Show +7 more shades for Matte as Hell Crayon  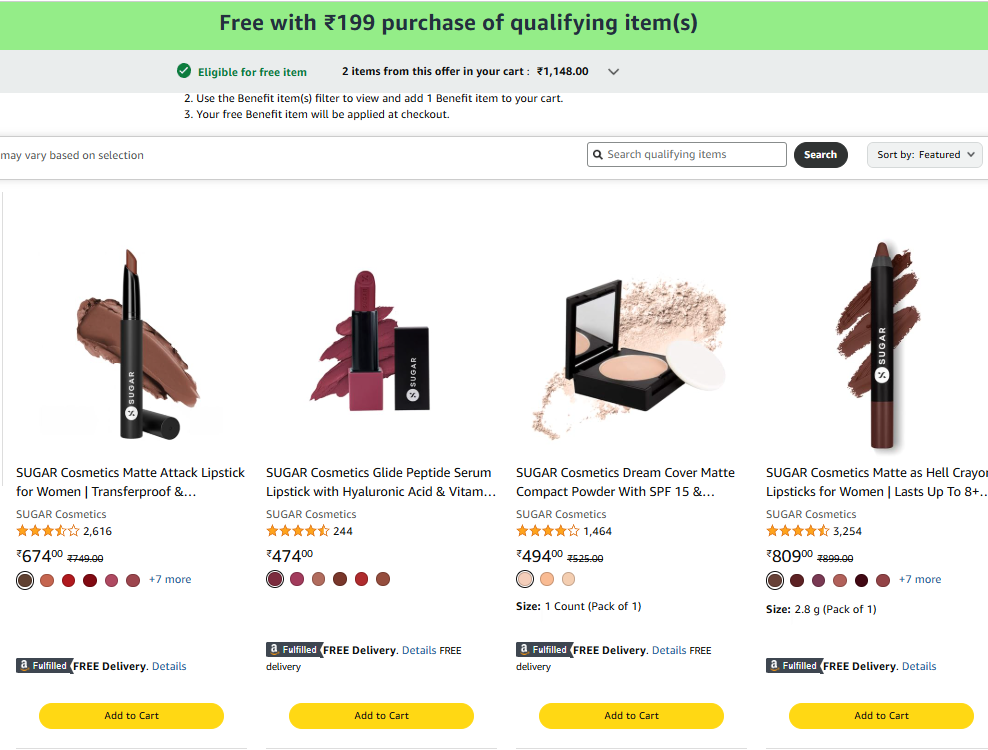click(x=920, y=579)
